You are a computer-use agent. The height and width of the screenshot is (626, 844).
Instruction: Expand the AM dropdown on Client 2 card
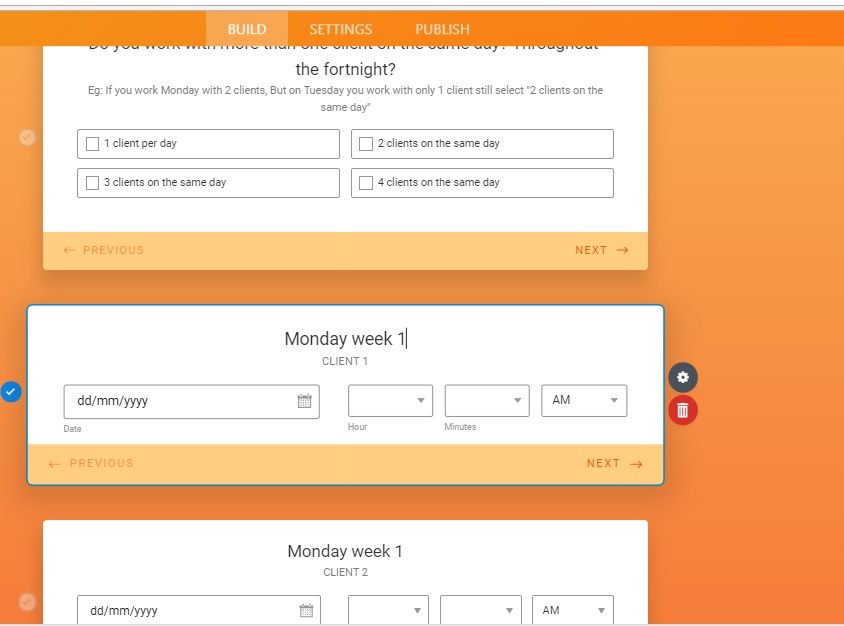click(x=571, y=609)
